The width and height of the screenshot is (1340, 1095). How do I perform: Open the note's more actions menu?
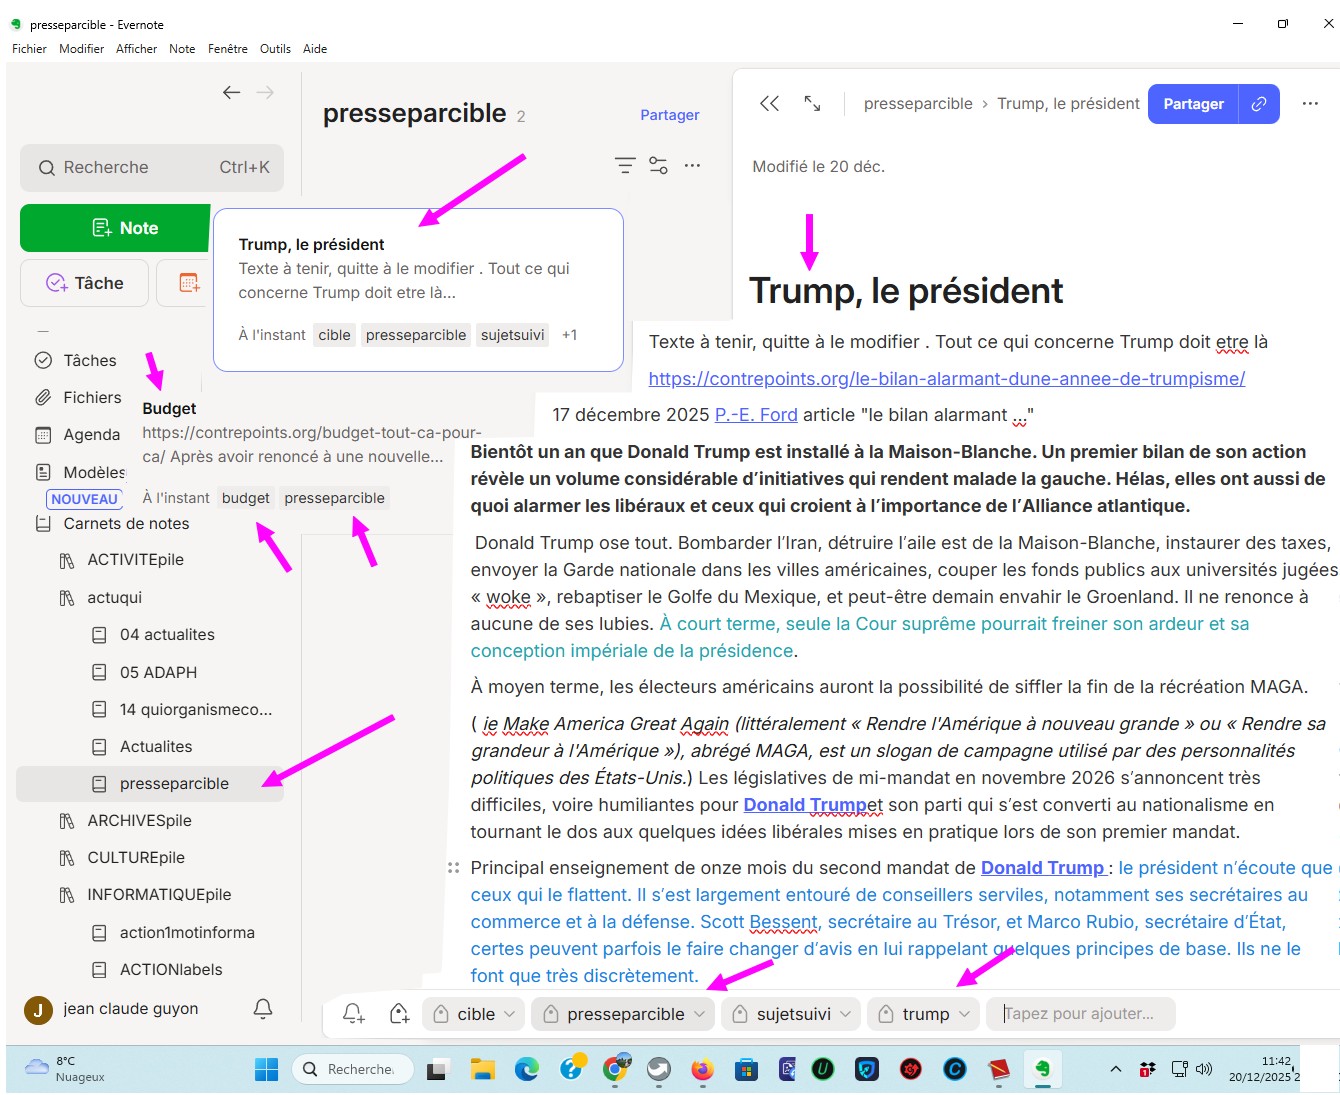coord(1310,104)
